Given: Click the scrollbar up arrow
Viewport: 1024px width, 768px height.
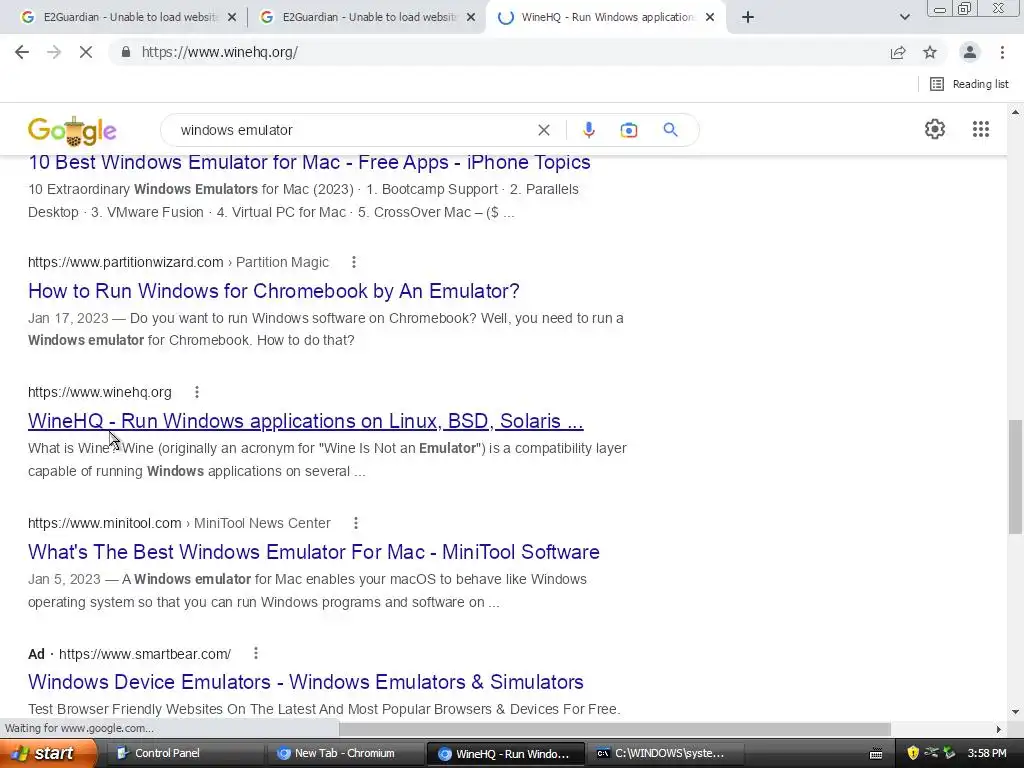Looking at the screenshot, I should 1016,112.
